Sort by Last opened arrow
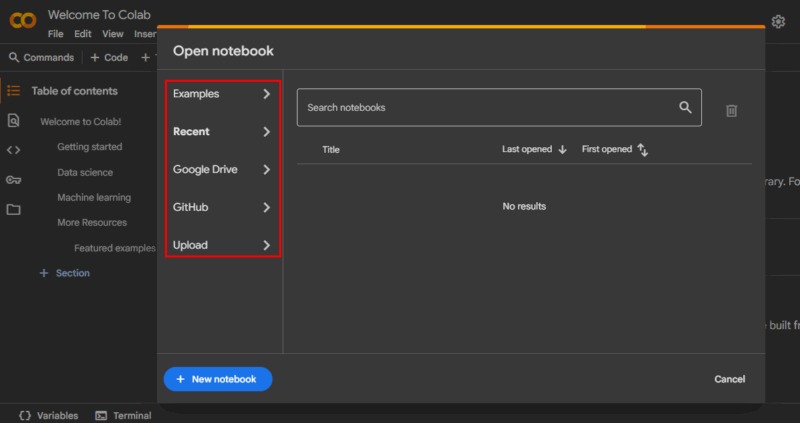Screen dimensions: 800x423 pyautogui.click(x=562, y=150)
